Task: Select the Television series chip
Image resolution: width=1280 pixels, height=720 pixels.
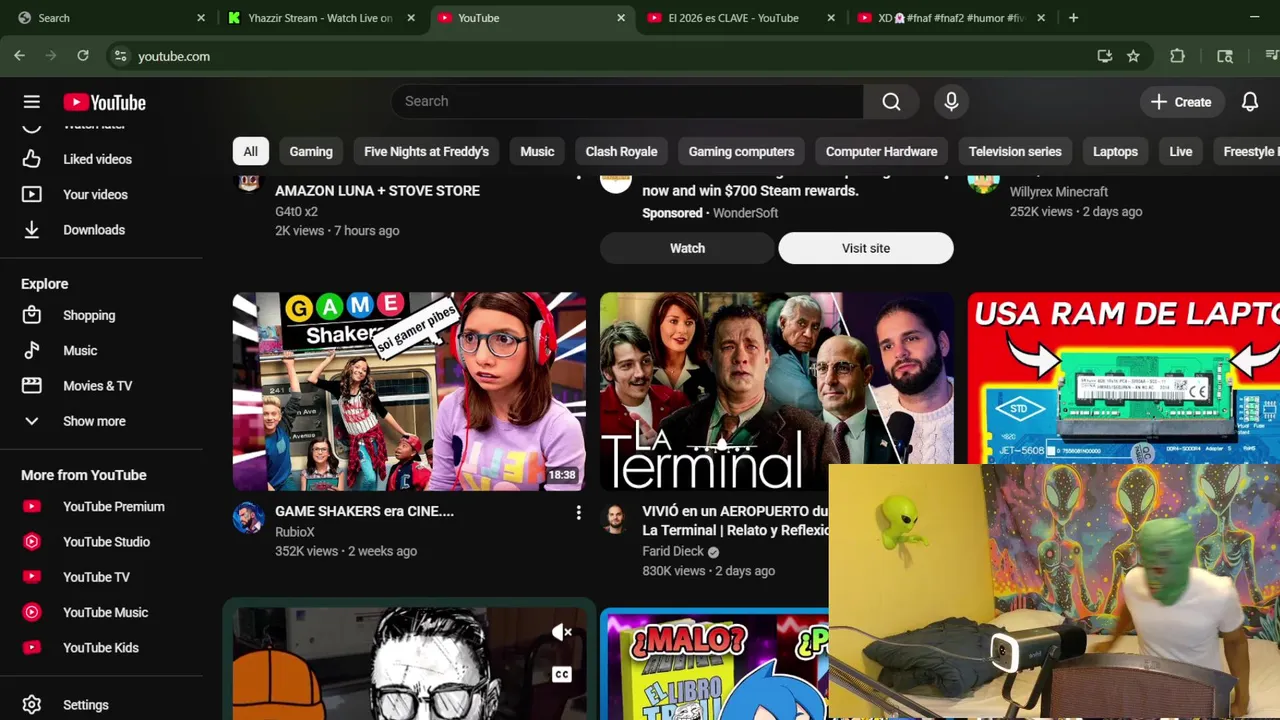Action: click(x=1014, y=151)
